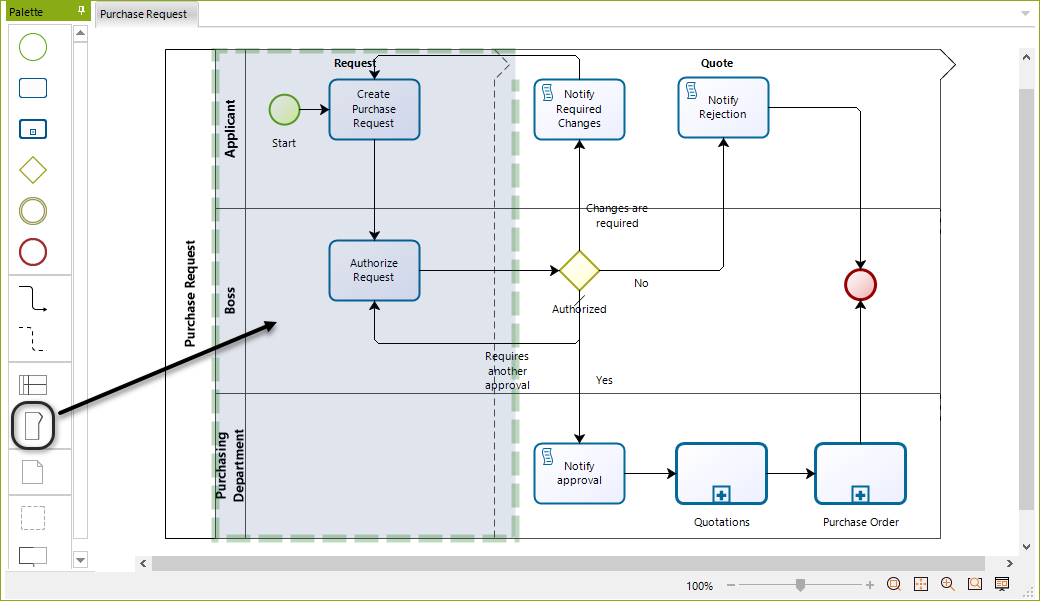
Task: Click the zoom in plus button
Action: 870,585
